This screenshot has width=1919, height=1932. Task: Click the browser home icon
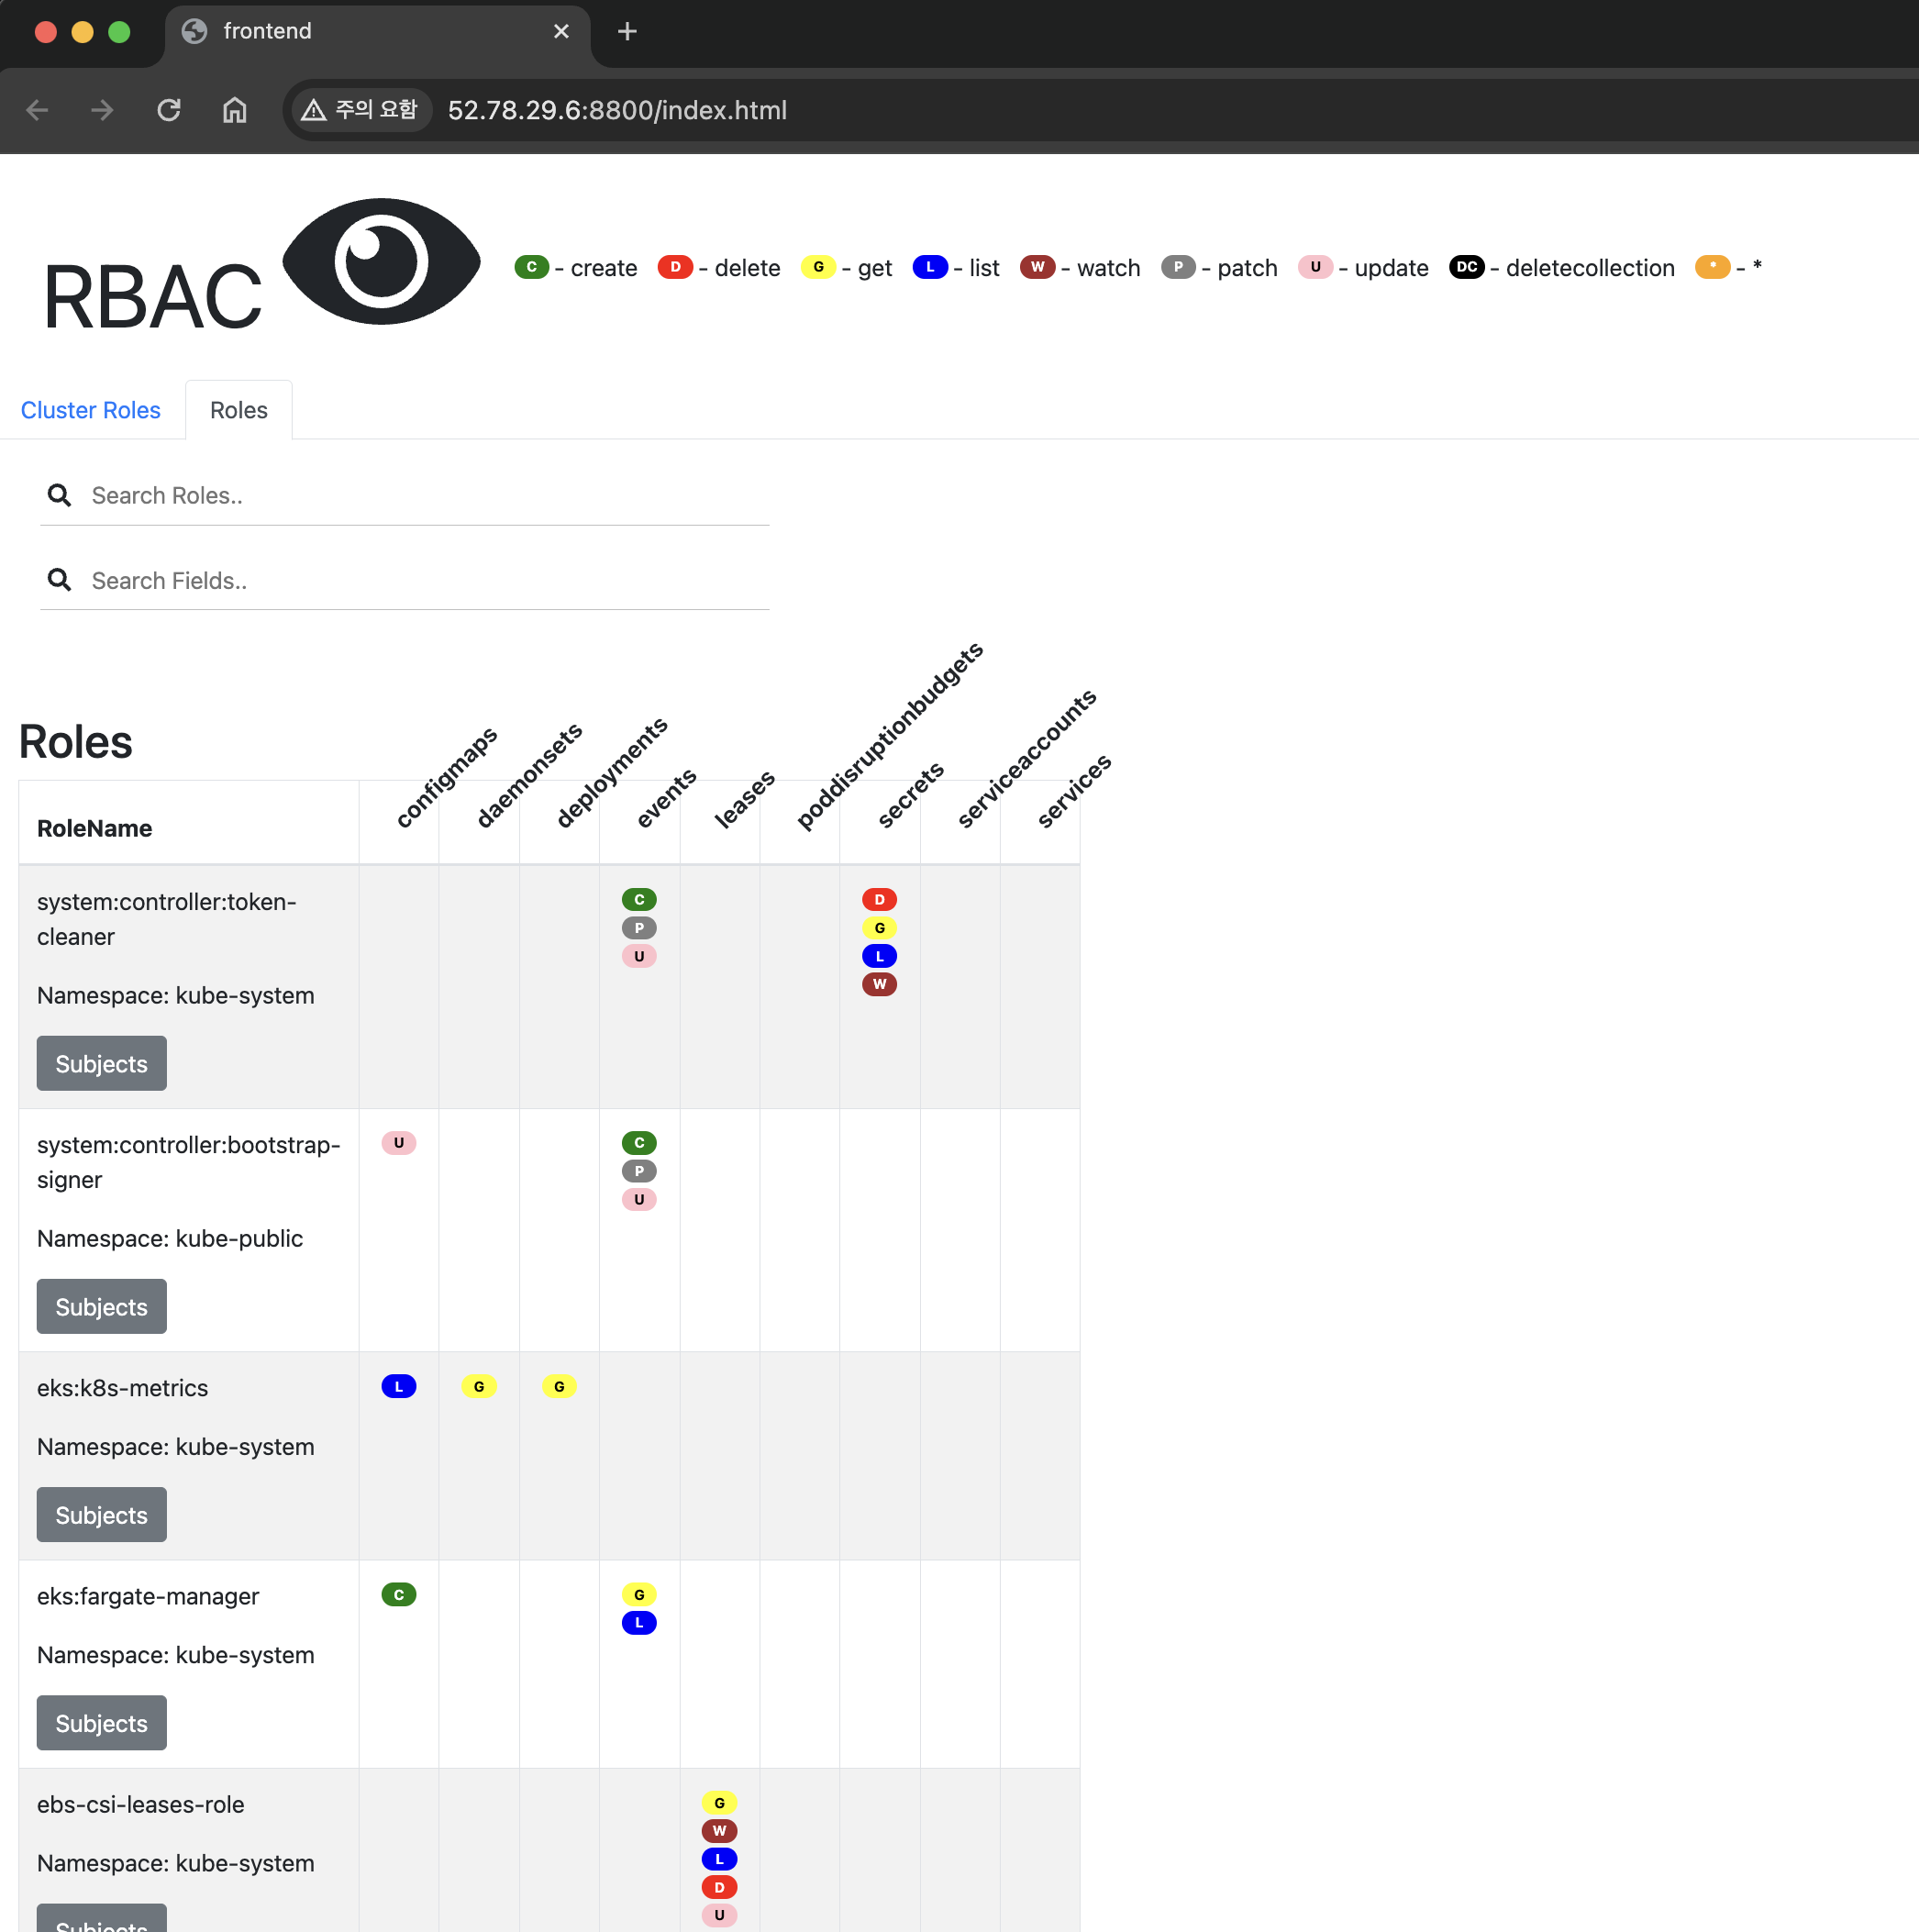[x=234, y=110]
